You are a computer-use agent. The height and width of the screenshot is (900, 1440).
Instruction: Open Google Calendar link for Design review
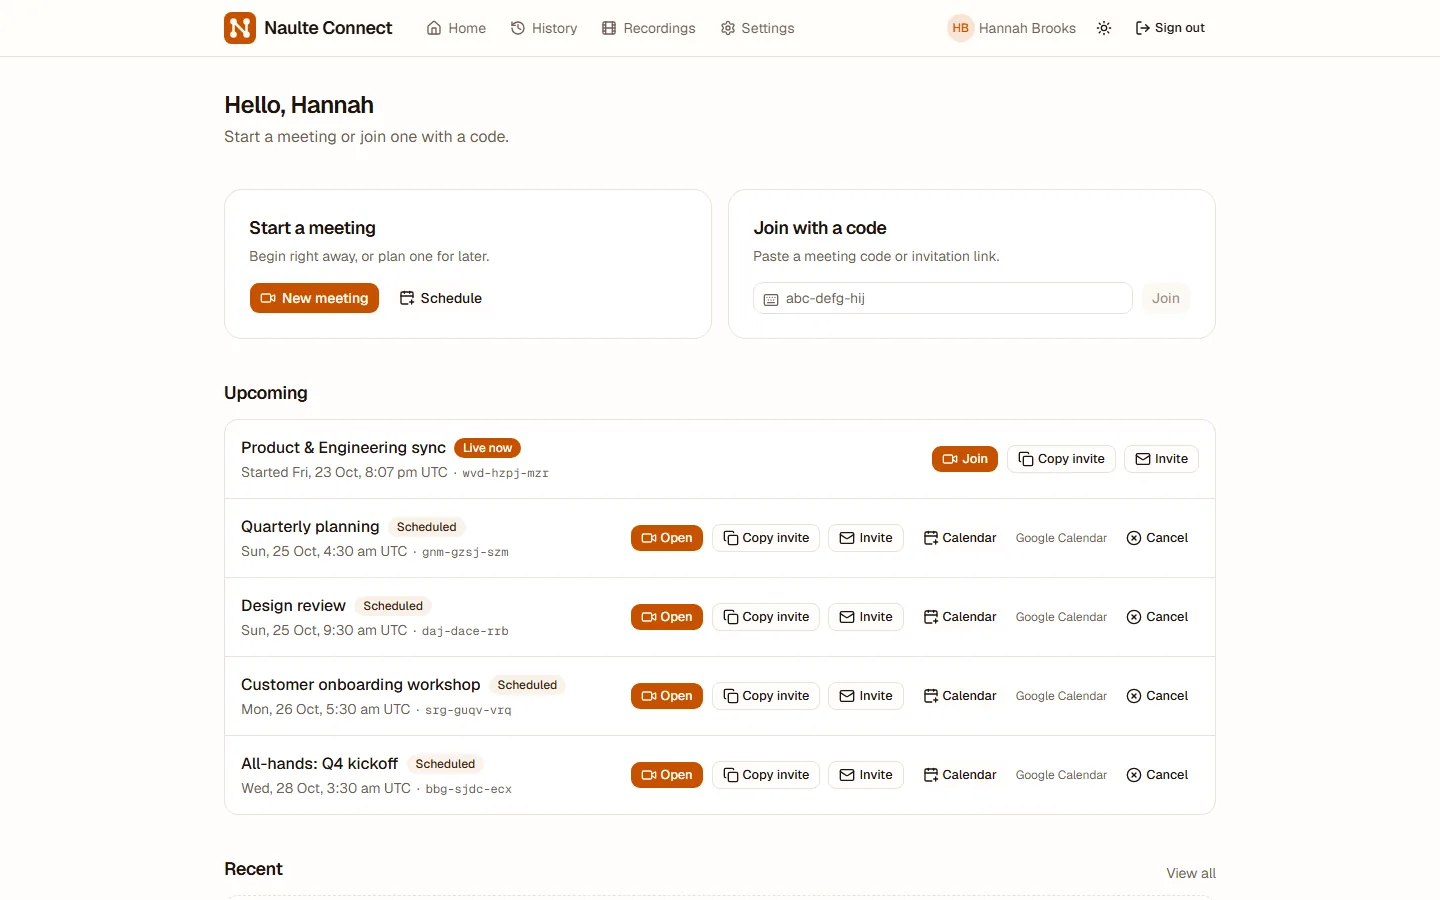pyautogui.click(x=1061, y=617)
